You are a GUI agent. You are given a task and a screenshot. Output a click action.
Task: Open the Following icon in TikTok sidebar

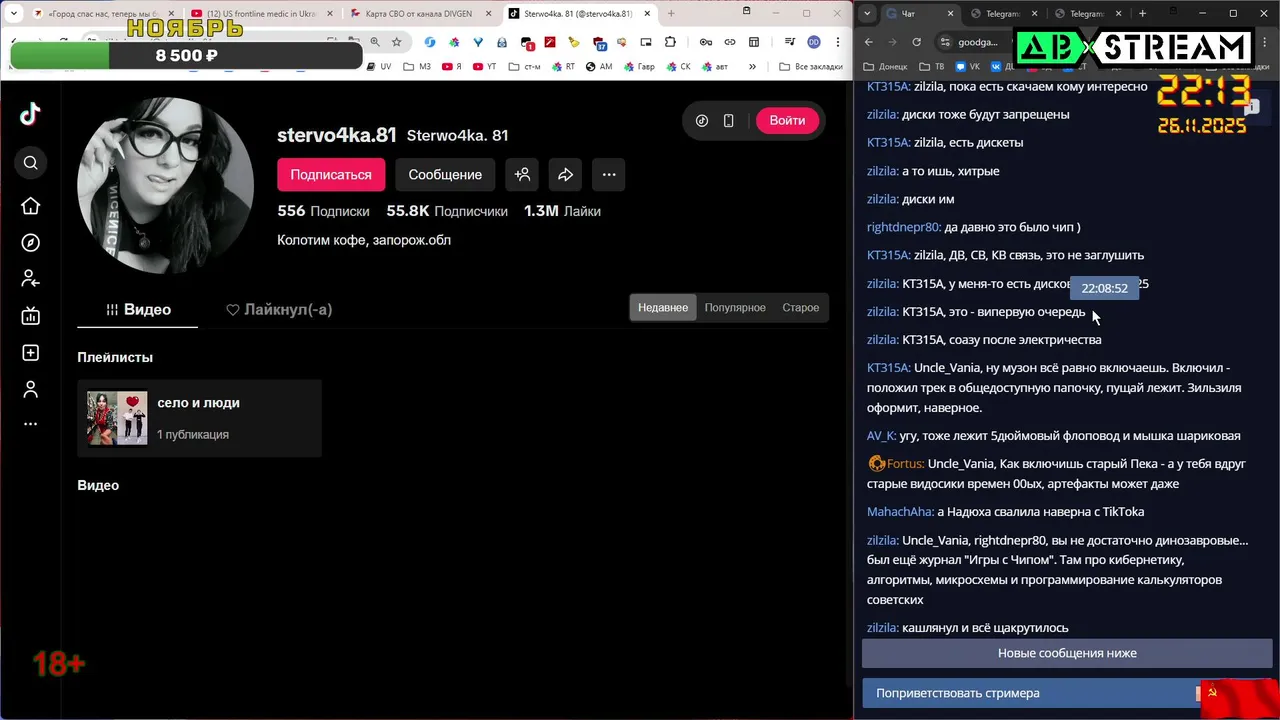pyautogui.click(x=30, y=279)
